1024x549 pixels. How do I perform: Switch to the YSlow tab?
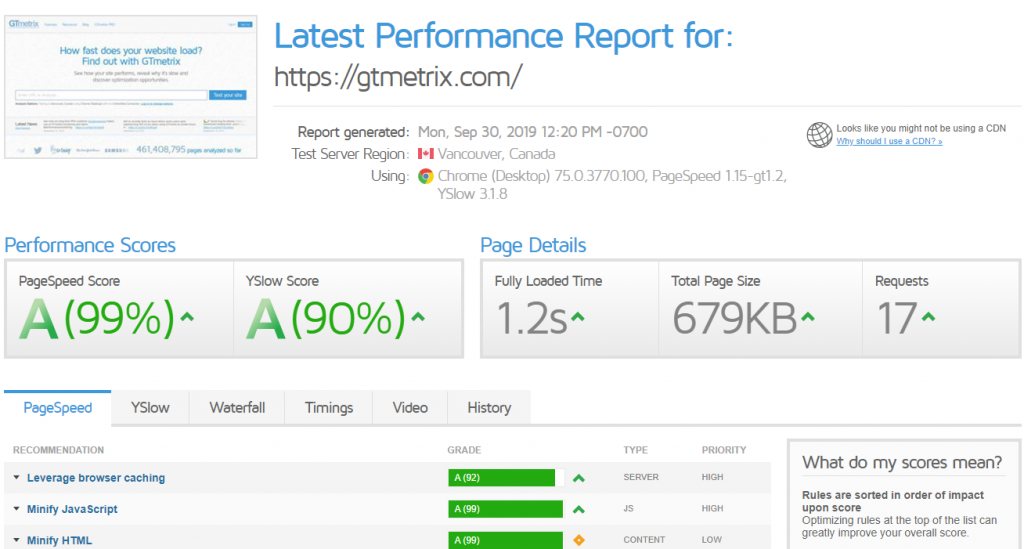[x=150, y=408]
